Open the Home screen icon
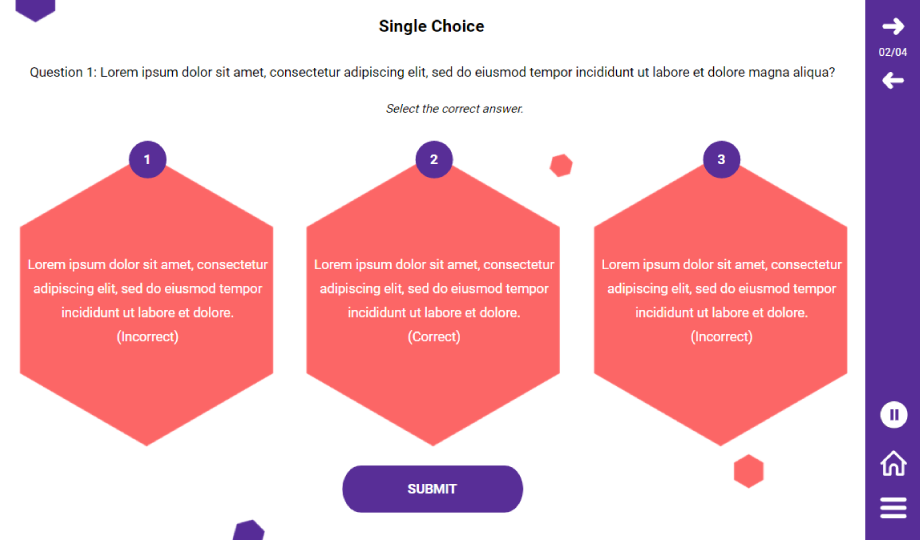920x540 pixels. [893, 463]
